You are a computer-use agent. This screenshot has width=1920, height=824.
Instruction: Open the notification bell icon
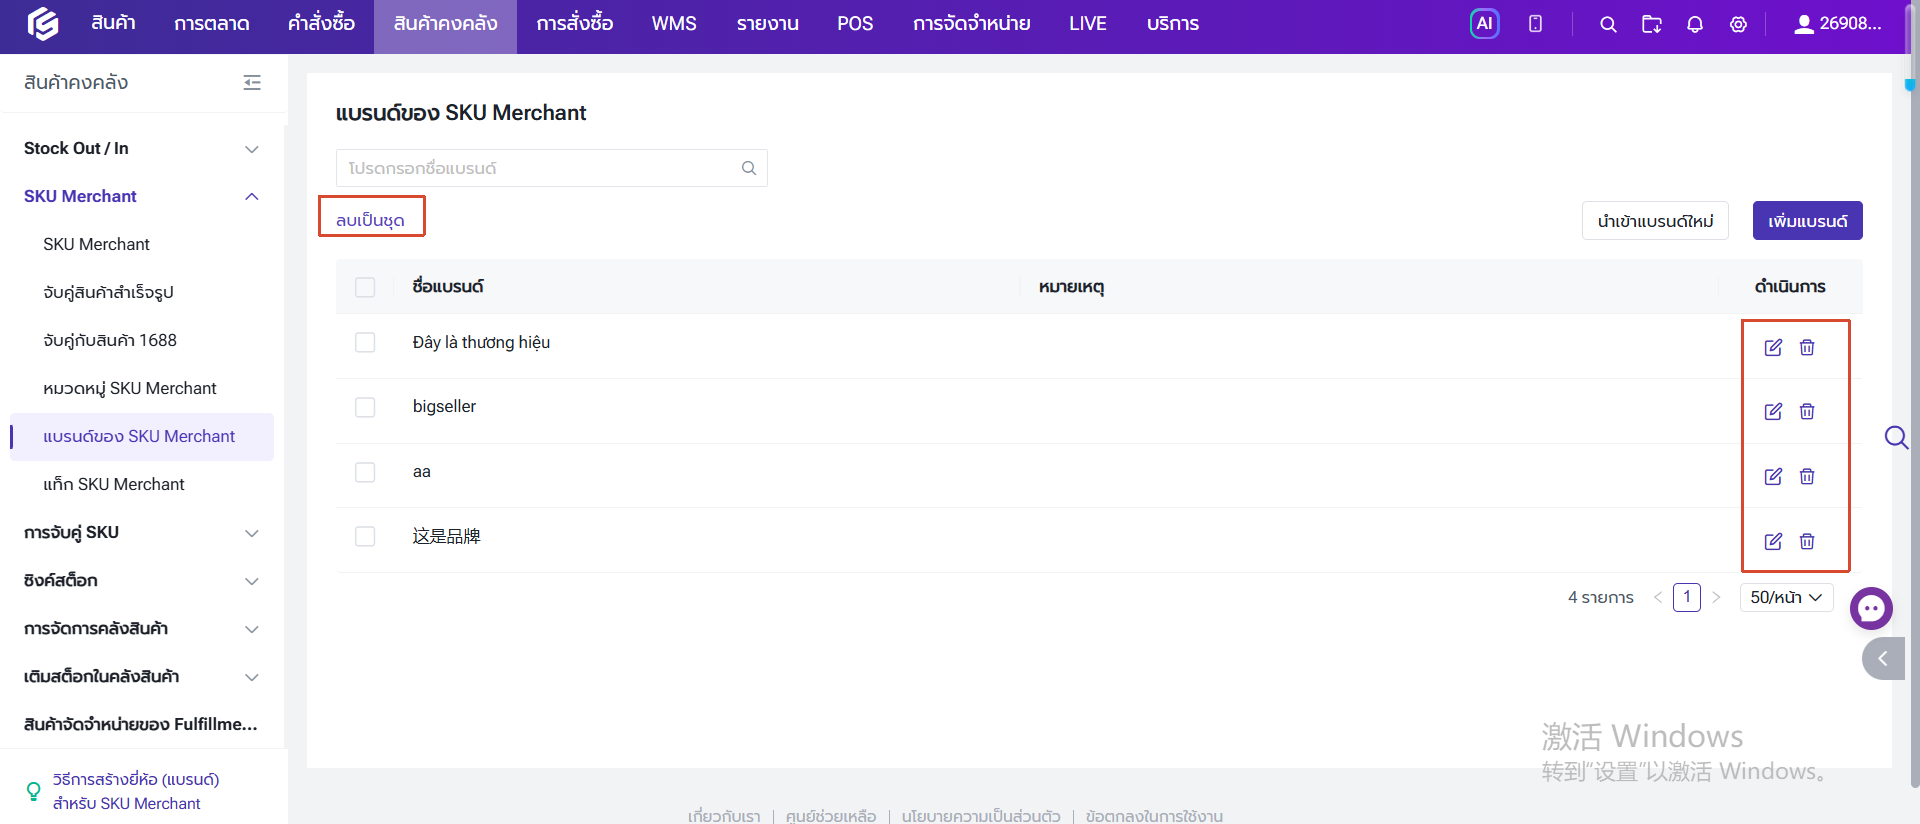tap(1694, 24)
